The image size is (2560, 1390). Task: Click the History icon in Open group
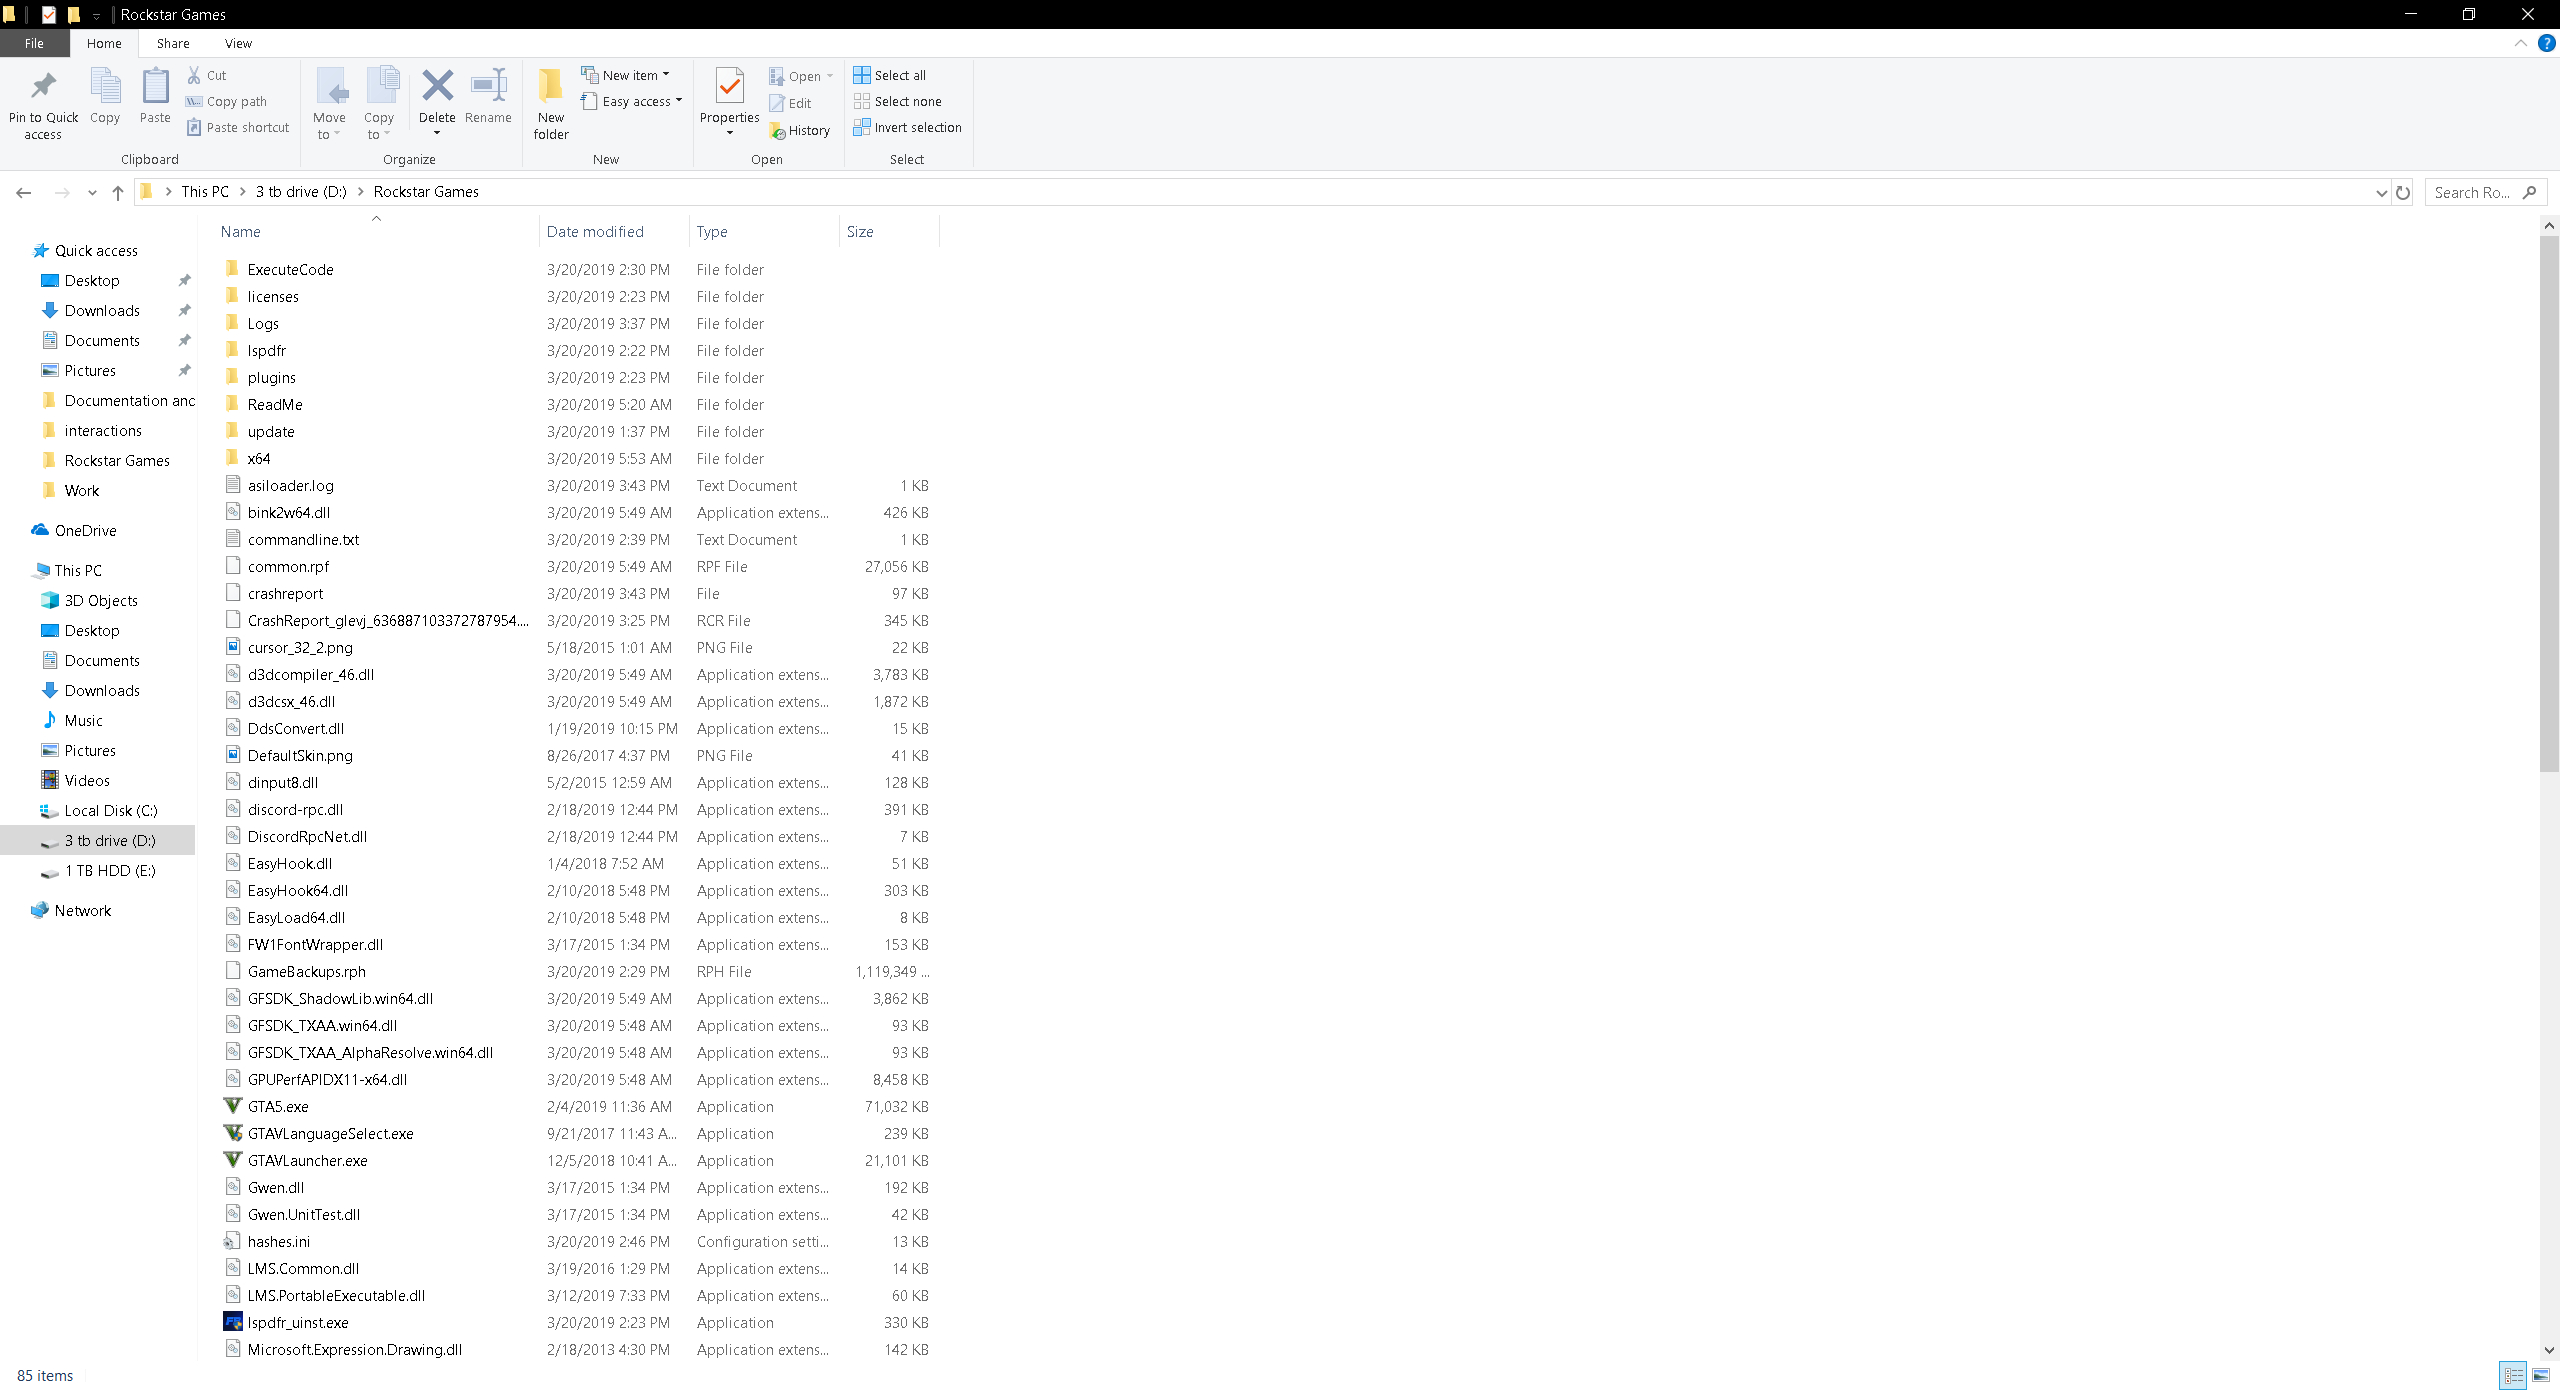[x=800, y=131]
